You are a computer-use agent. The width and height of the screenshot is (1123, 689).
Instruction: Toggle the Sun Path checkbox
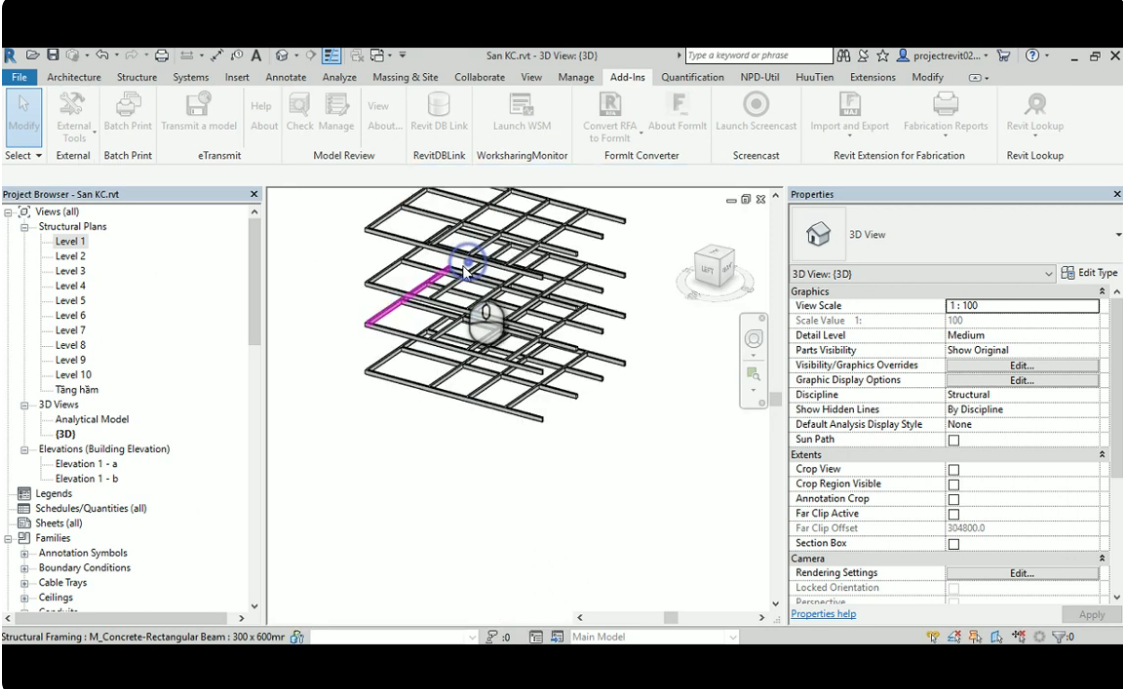point(953,440)
